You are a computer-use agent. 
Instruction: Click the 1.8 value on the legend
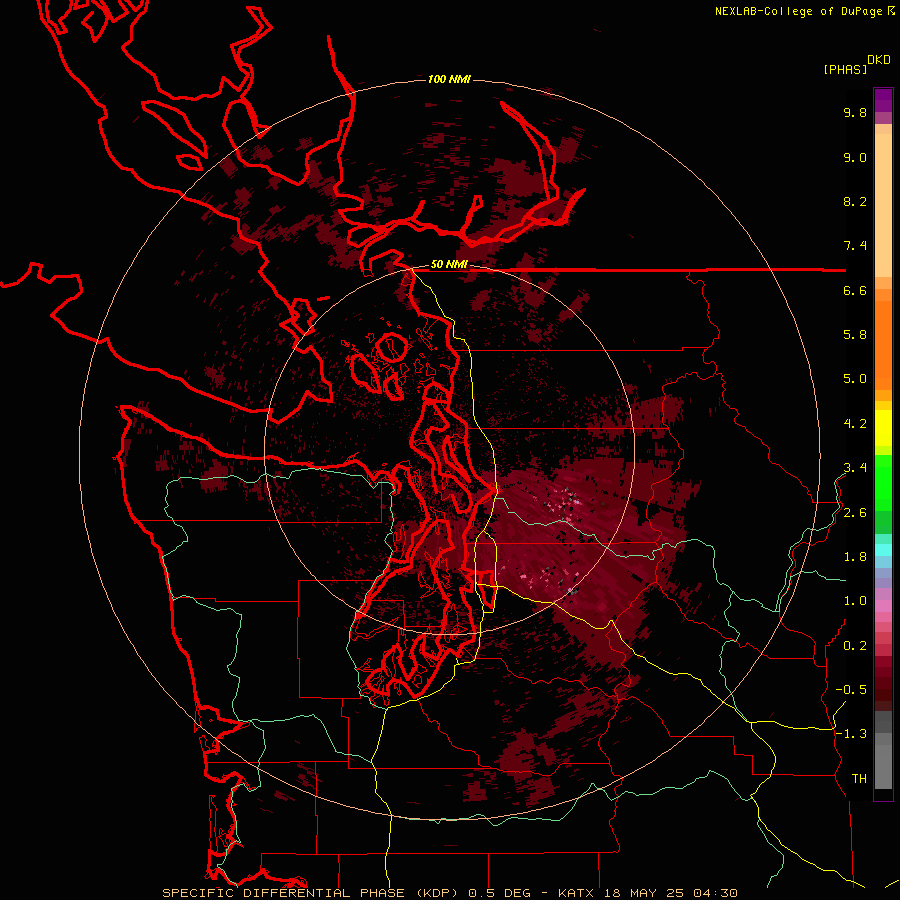click(855, 557)
